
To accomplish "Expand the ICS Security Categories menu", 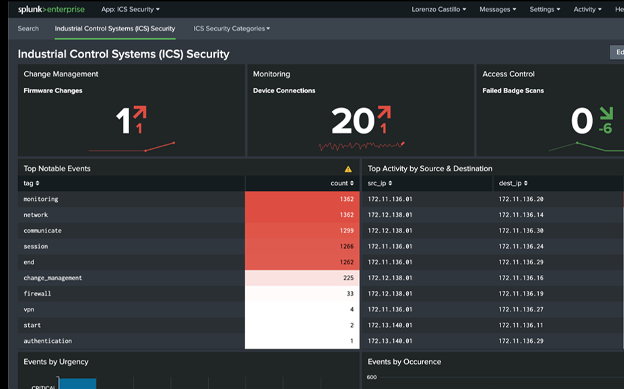I will [232, 29].
